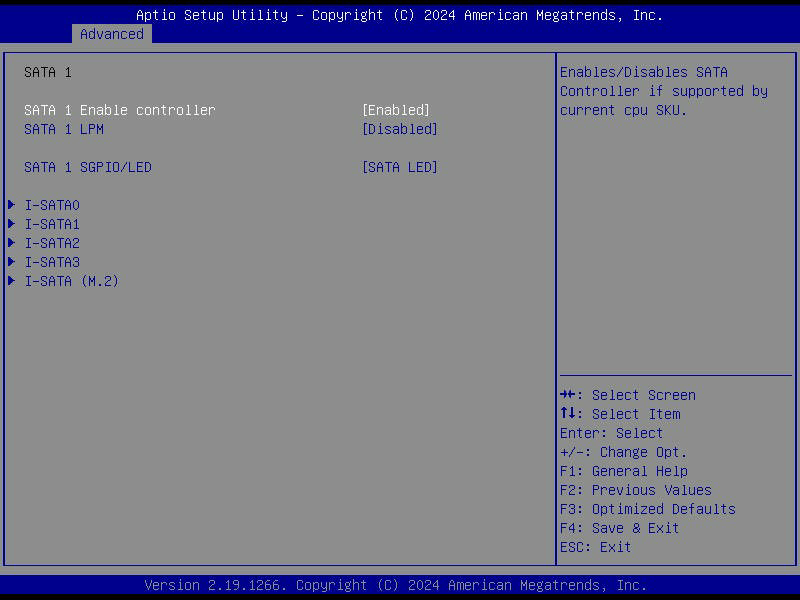Highlight the SATA 1 SGPIO/LED label
The image size is (800, 600).
coord(88,167)
